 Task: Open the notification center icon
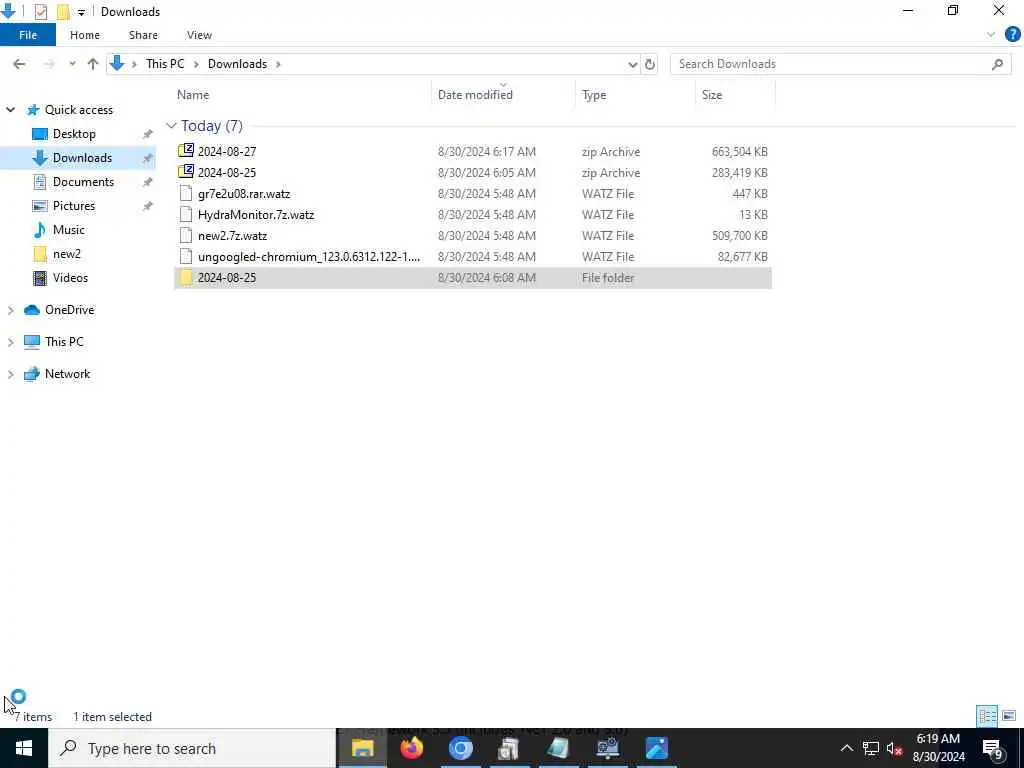click(992, 748)
